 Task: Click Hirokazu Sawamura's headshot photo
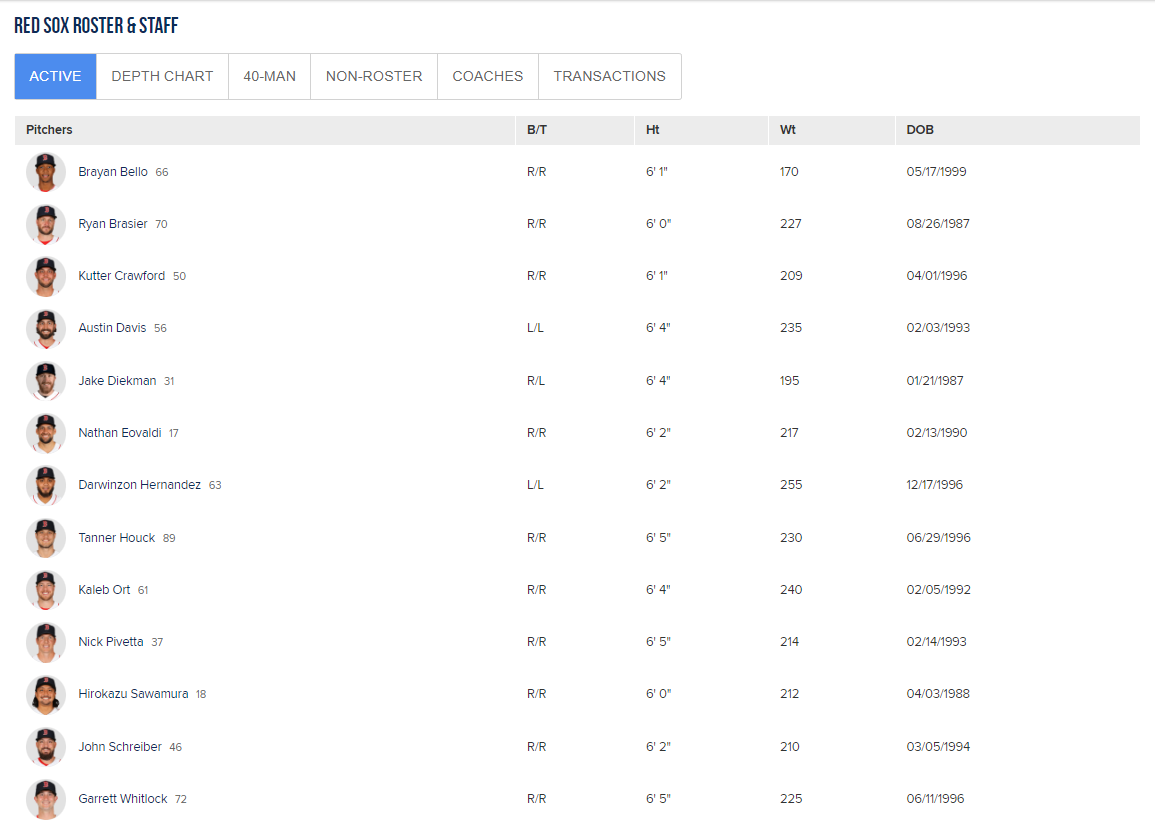point(46,695)
